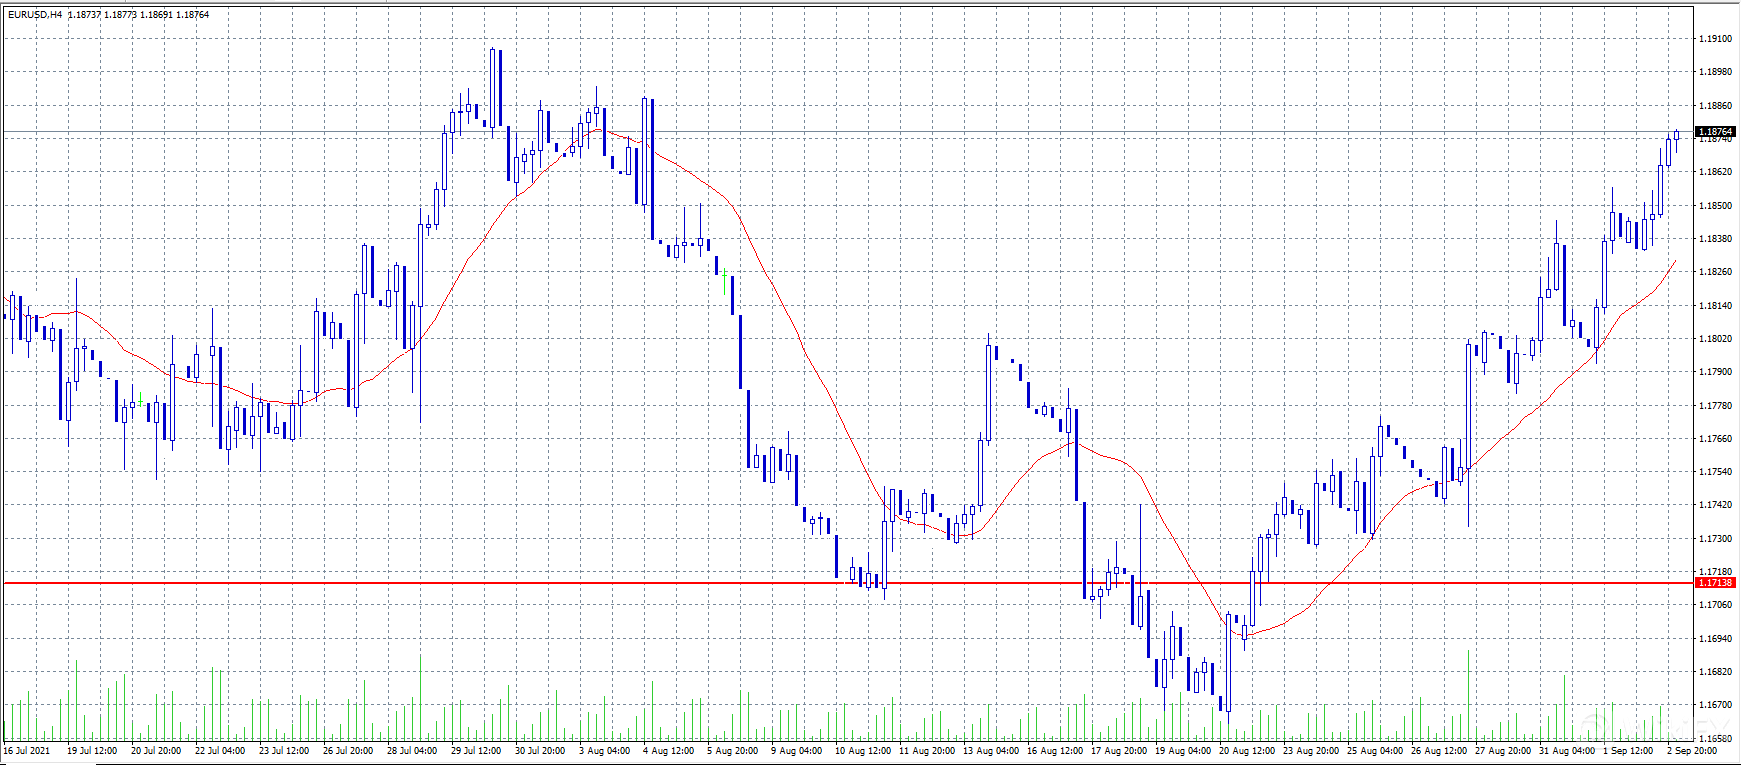This screenshot has height=765, width=1741.
Task: Click the 9 Aug 04:00 time label
Action: pos(796,751)
